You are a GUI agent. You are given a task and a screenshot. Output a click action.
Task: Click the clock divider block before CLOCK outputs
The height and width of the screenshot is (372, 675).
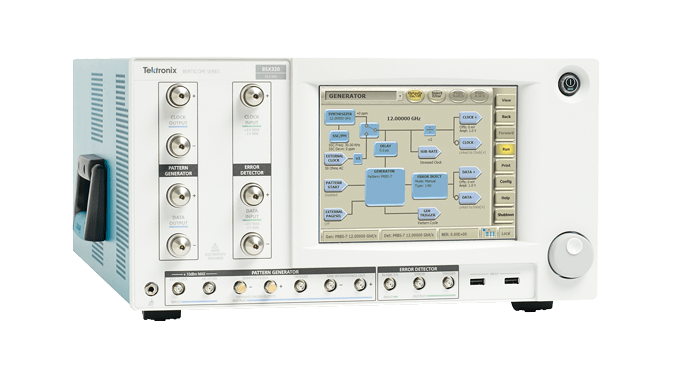click(430, 130)
